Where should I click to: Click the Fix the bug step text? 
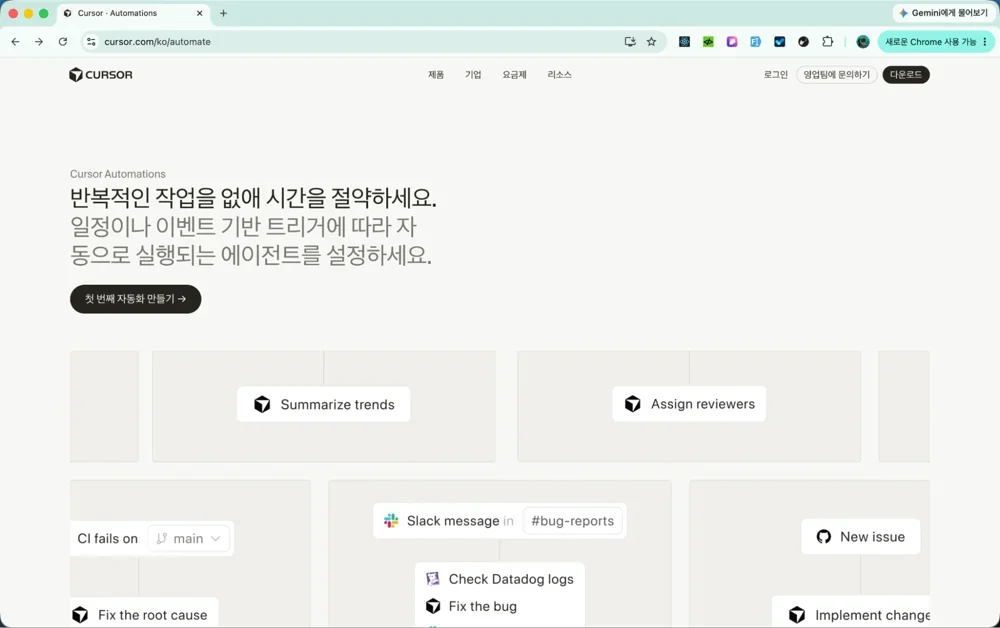[x=483, y=606]
